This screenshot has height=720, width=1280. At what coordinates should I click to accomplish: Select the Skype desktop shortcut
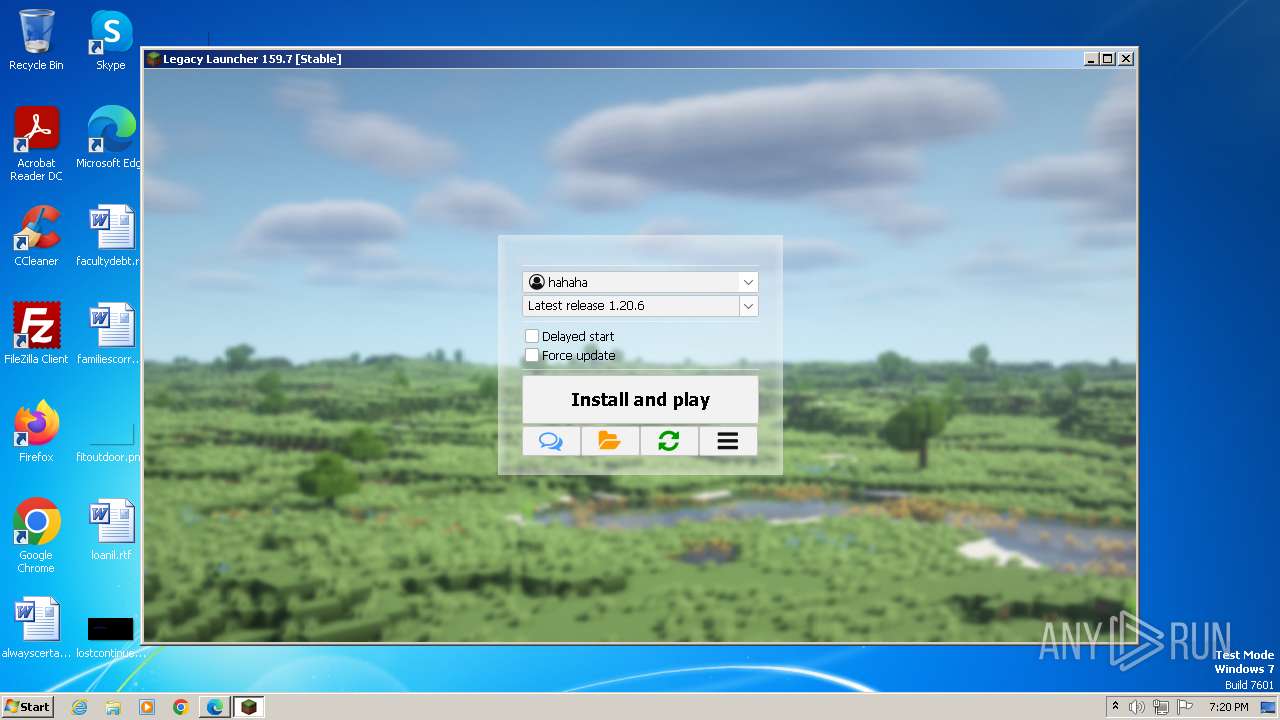[x=111, y=40]
